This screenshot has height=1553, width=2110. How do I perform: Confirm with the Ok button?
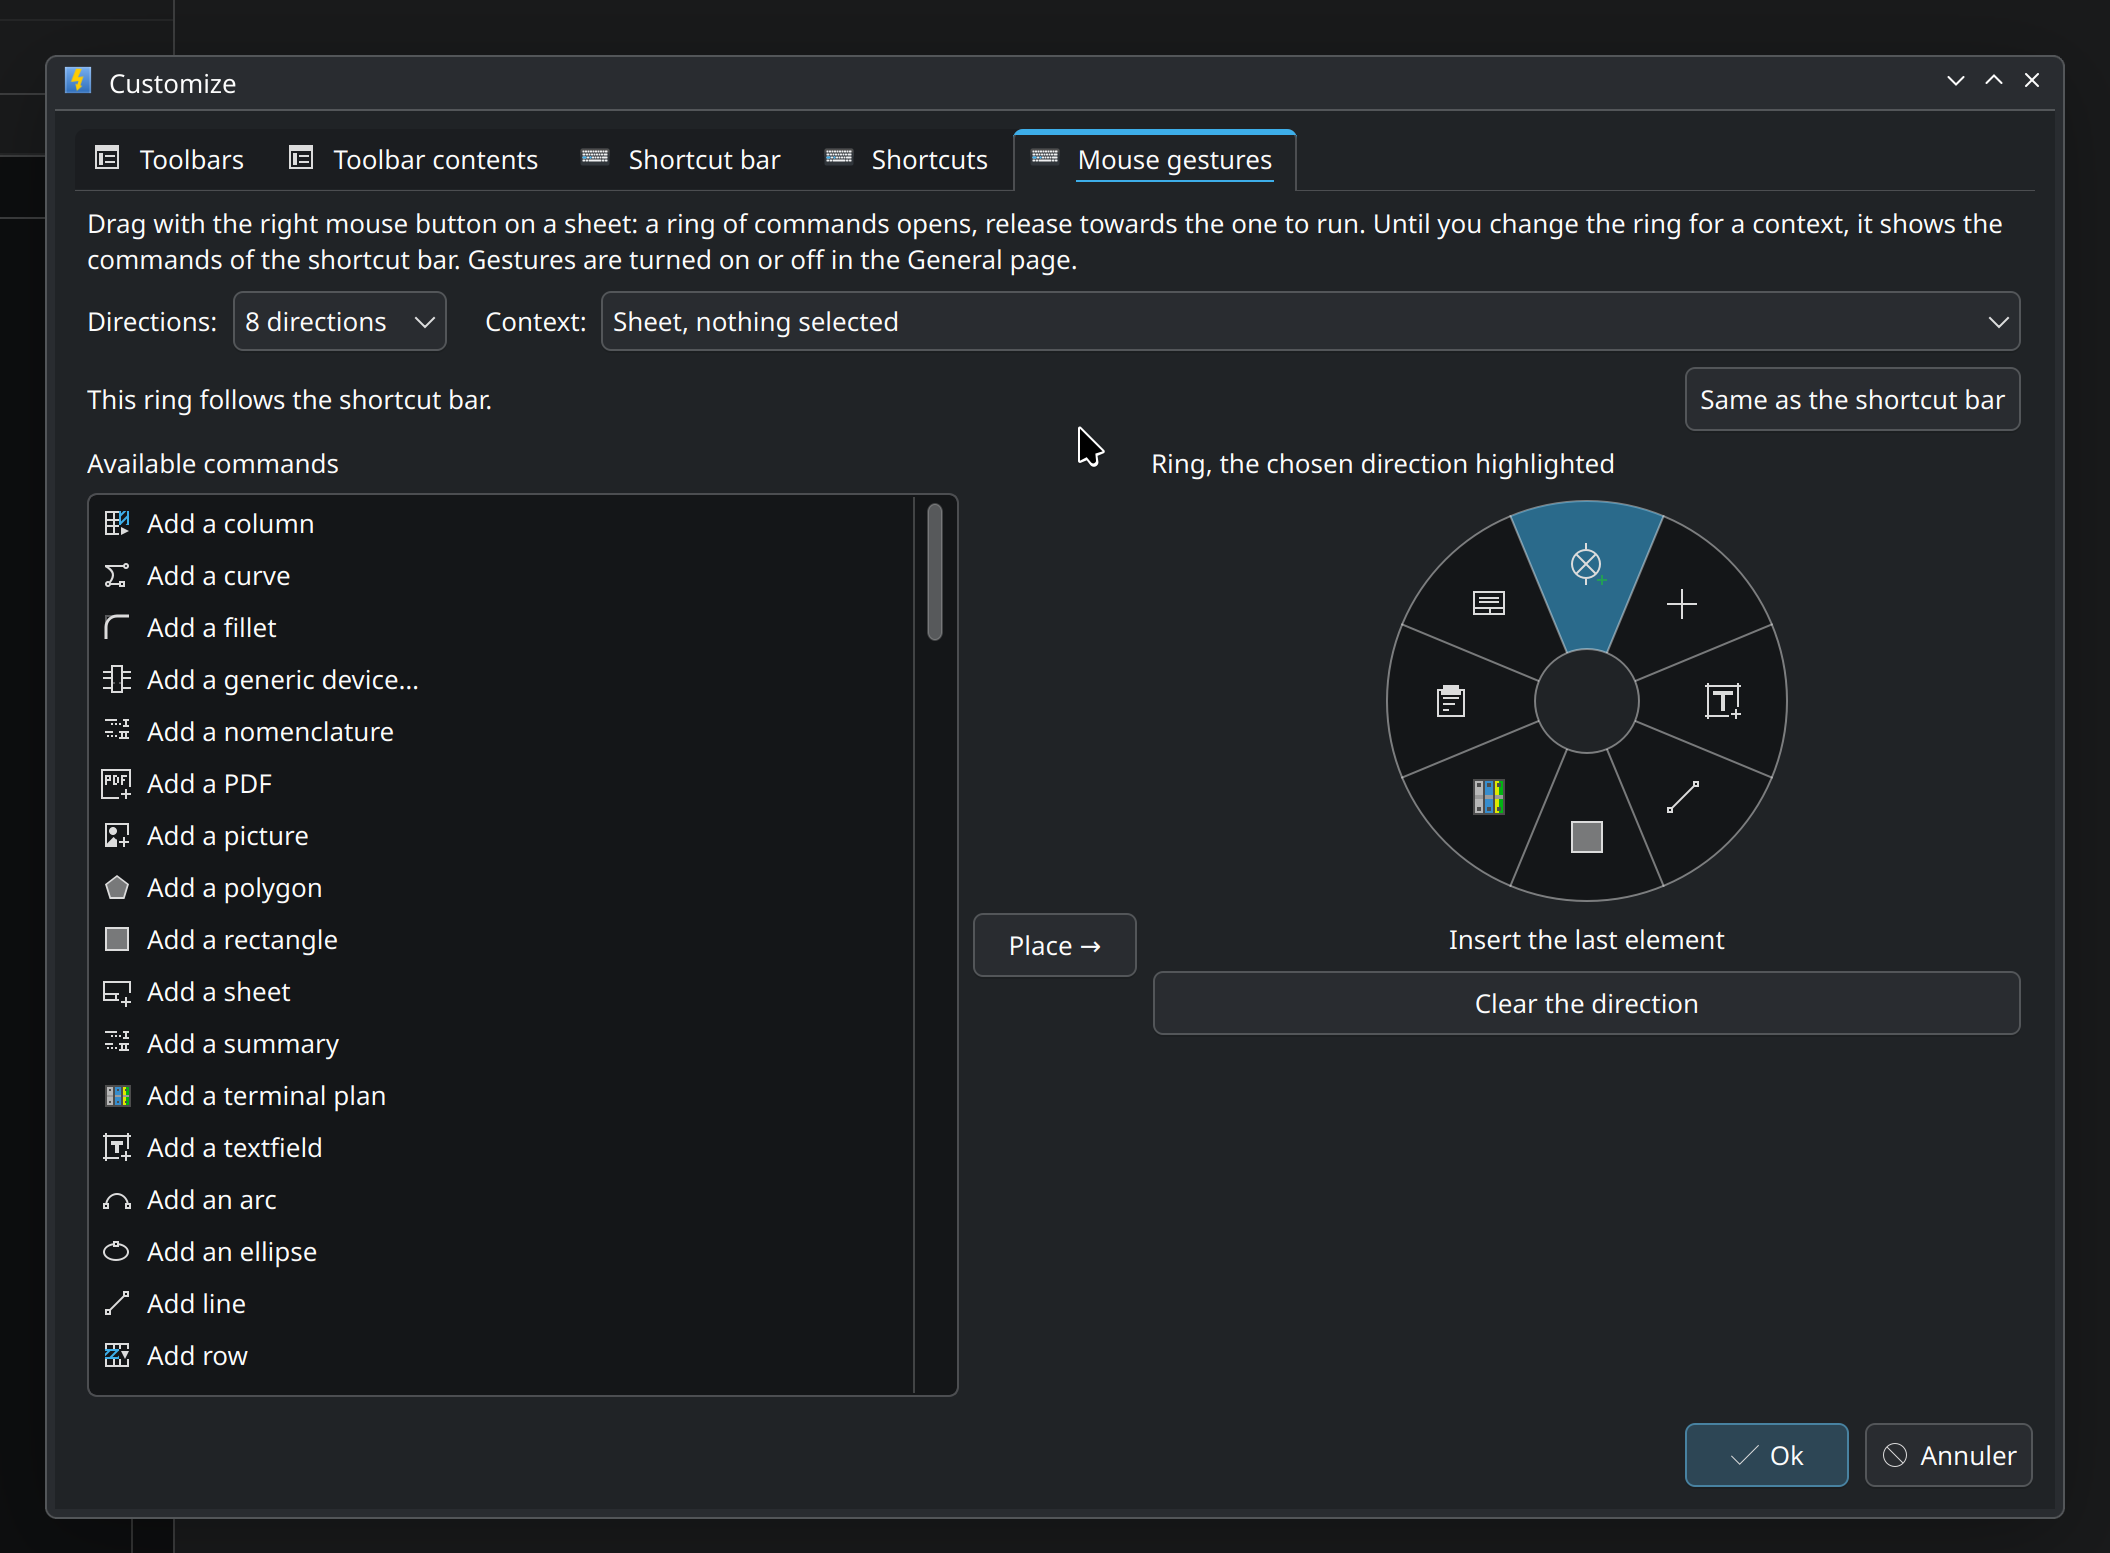pyautogui.click(x=1766, y=1455)
